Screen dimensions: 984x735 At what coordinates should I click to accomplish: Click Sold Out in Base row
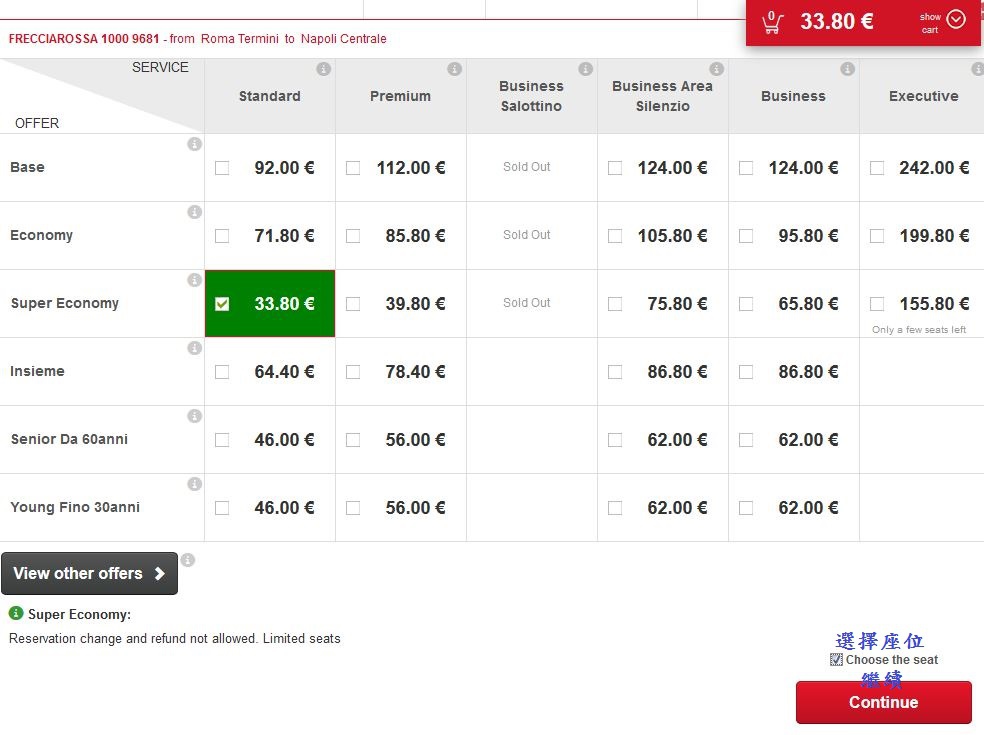tap(527, 167)
